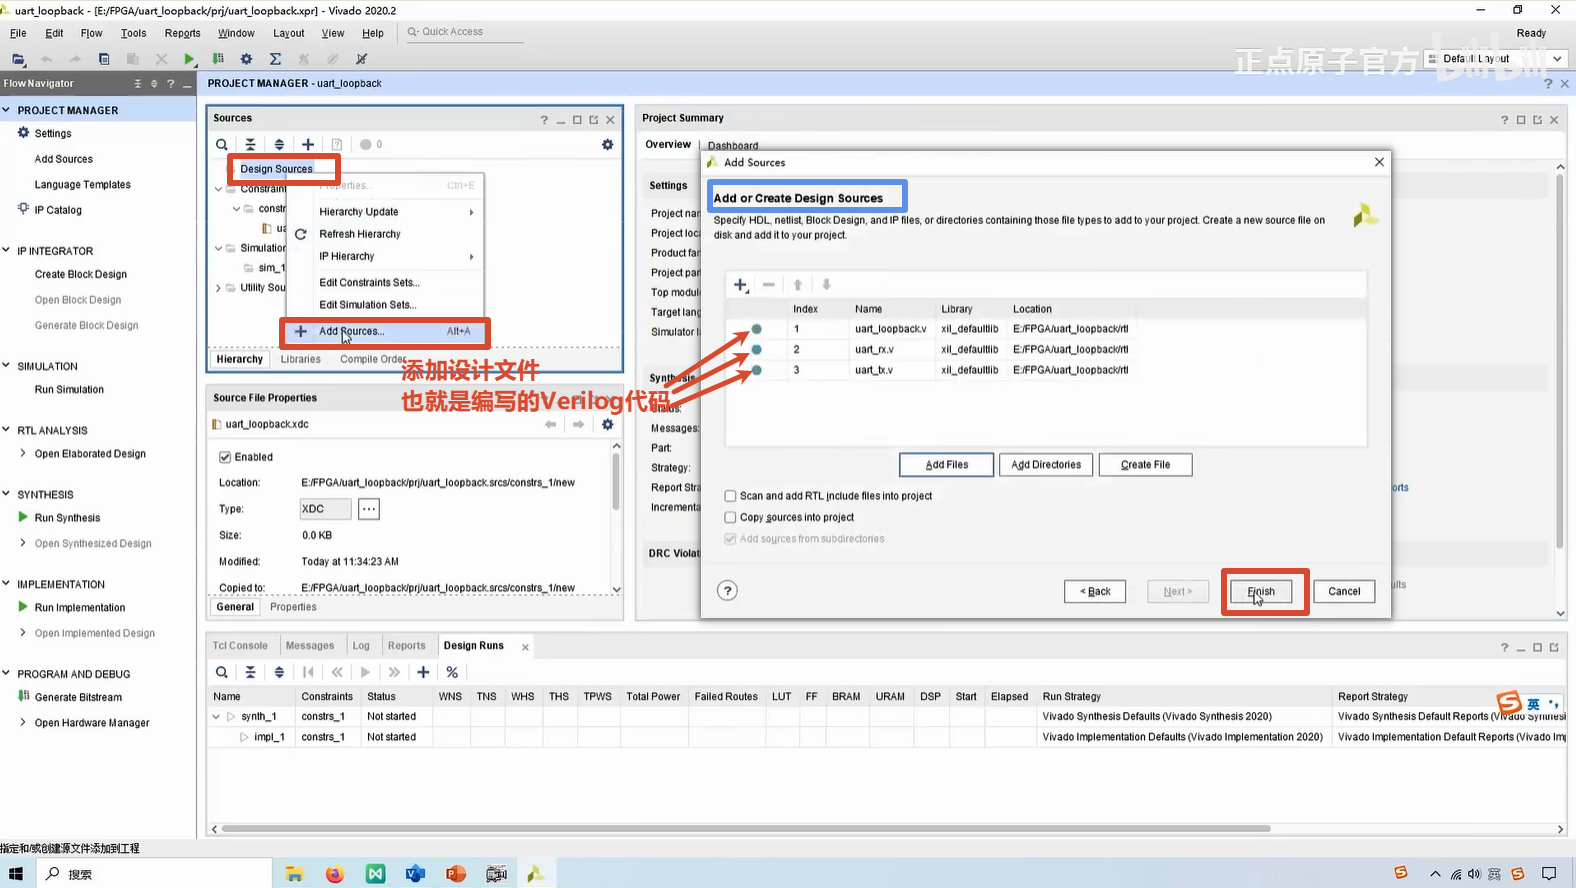1576x888 pixels.
Task: Select Add Sources in the context menu
Action: click(x=385, y=331)
